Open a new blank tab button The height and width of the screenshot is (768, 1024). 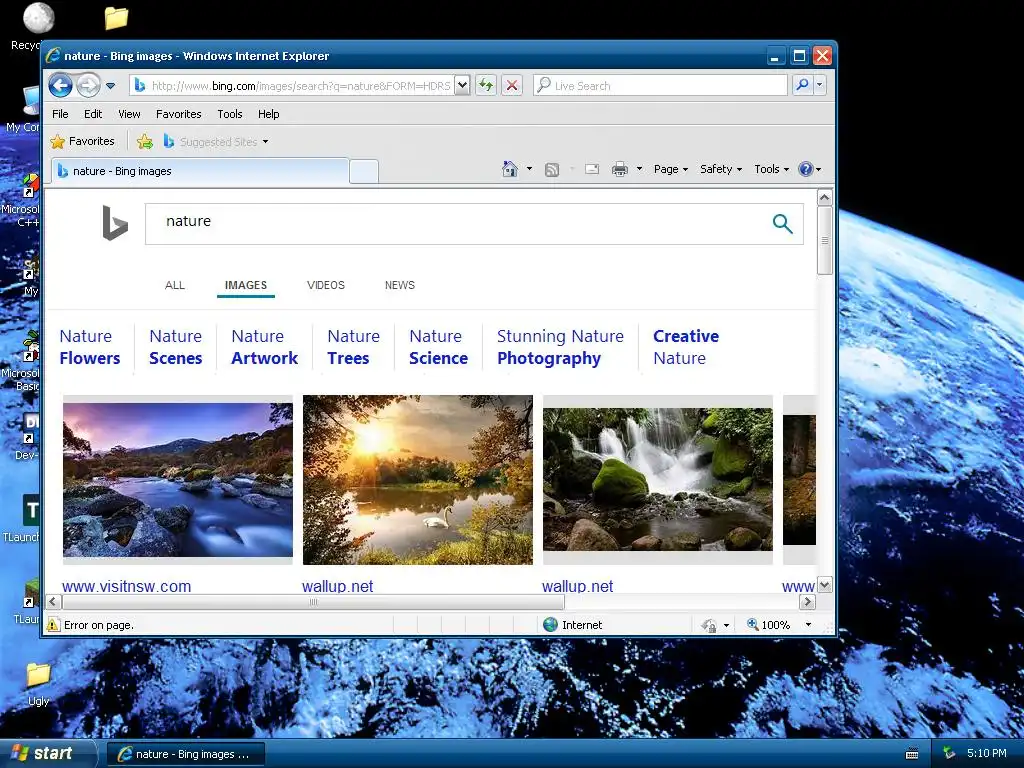point(364,172)
